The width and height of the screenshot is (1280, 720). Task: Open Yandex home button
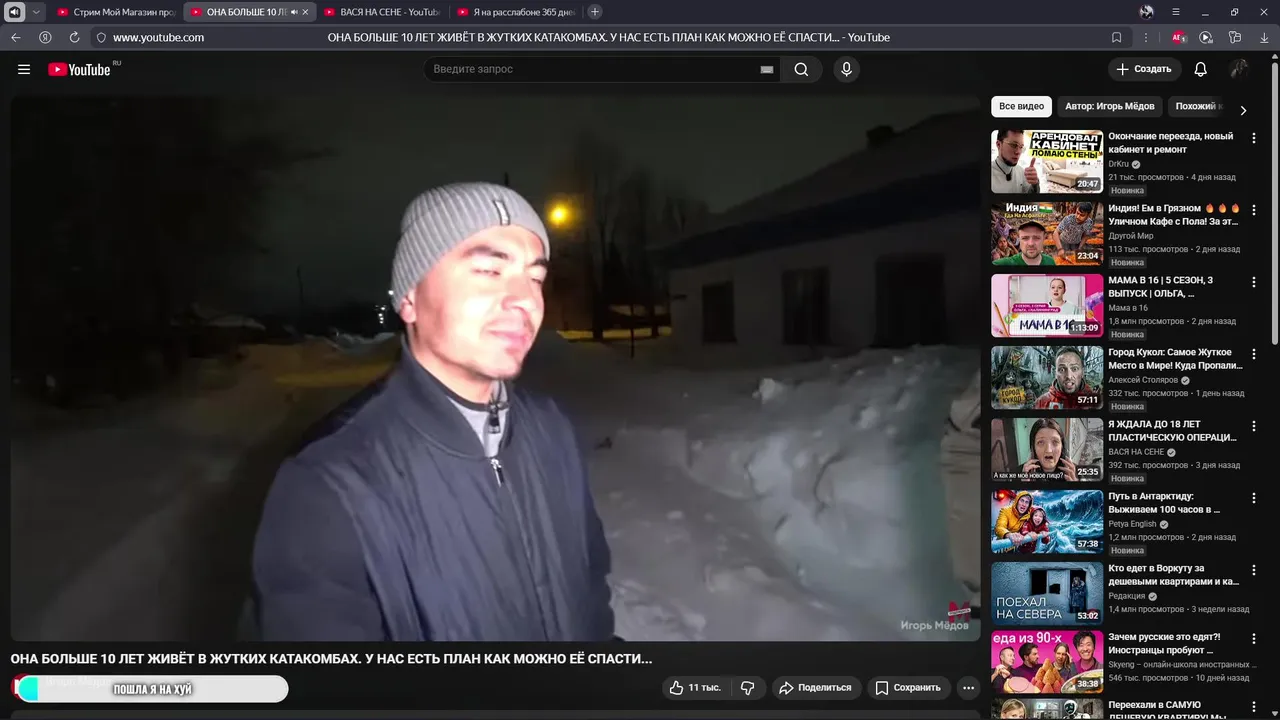click(45, 37)
